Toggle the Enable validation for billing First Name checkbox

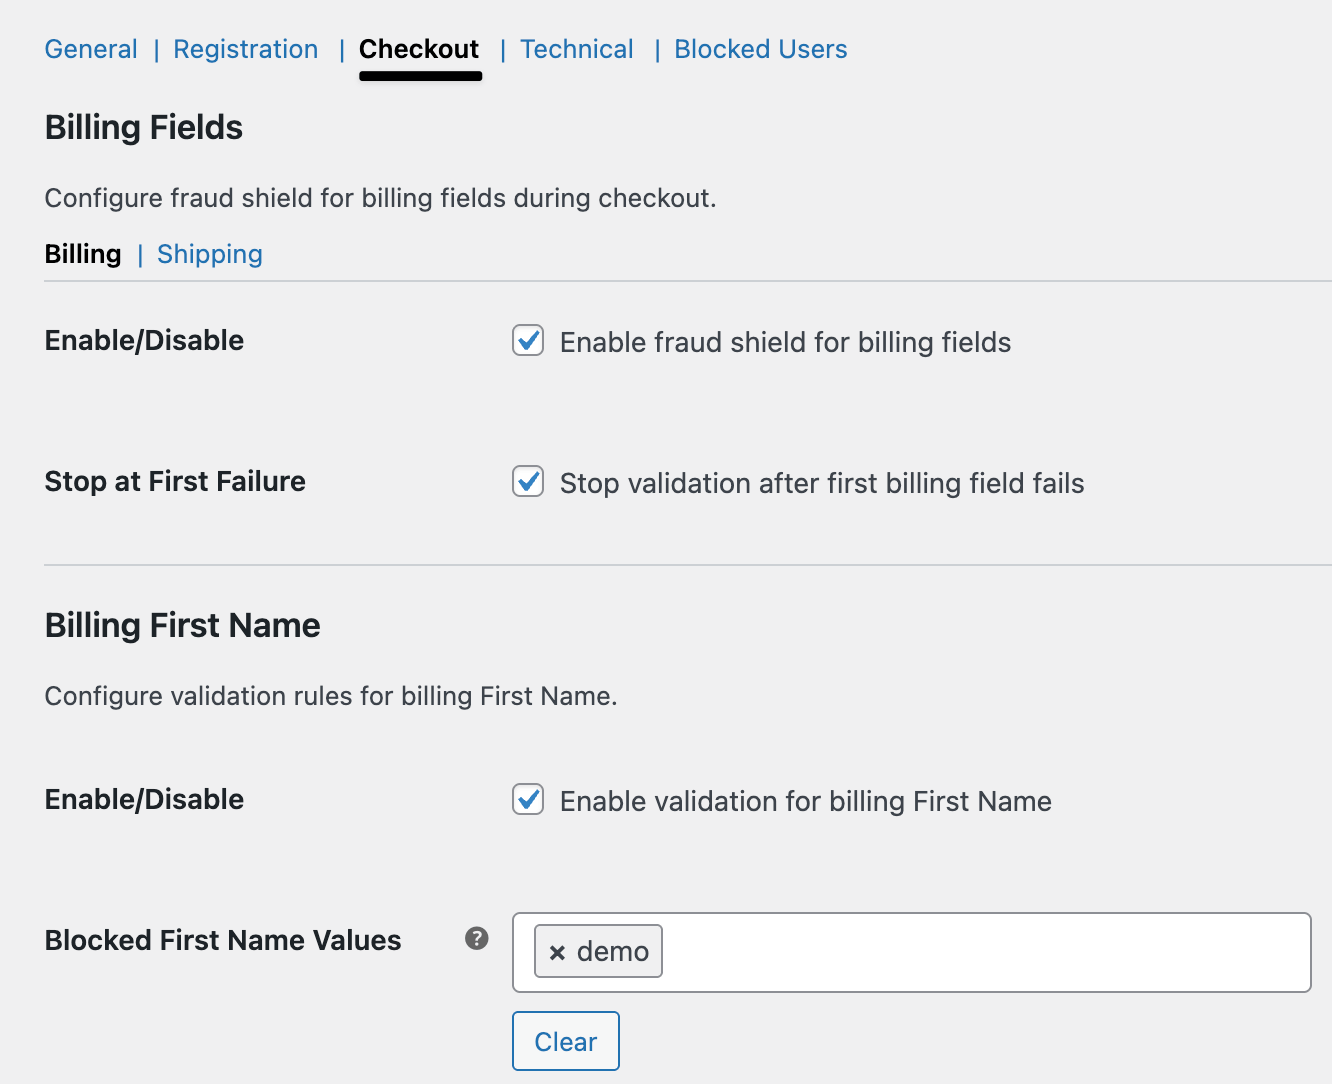tap(528, 800)
